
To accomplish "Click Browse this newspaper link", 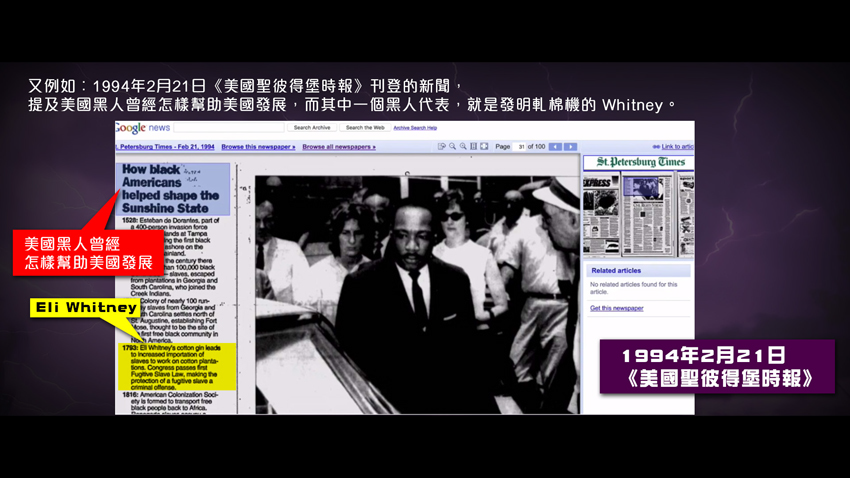I will click(x=258, y=147).
